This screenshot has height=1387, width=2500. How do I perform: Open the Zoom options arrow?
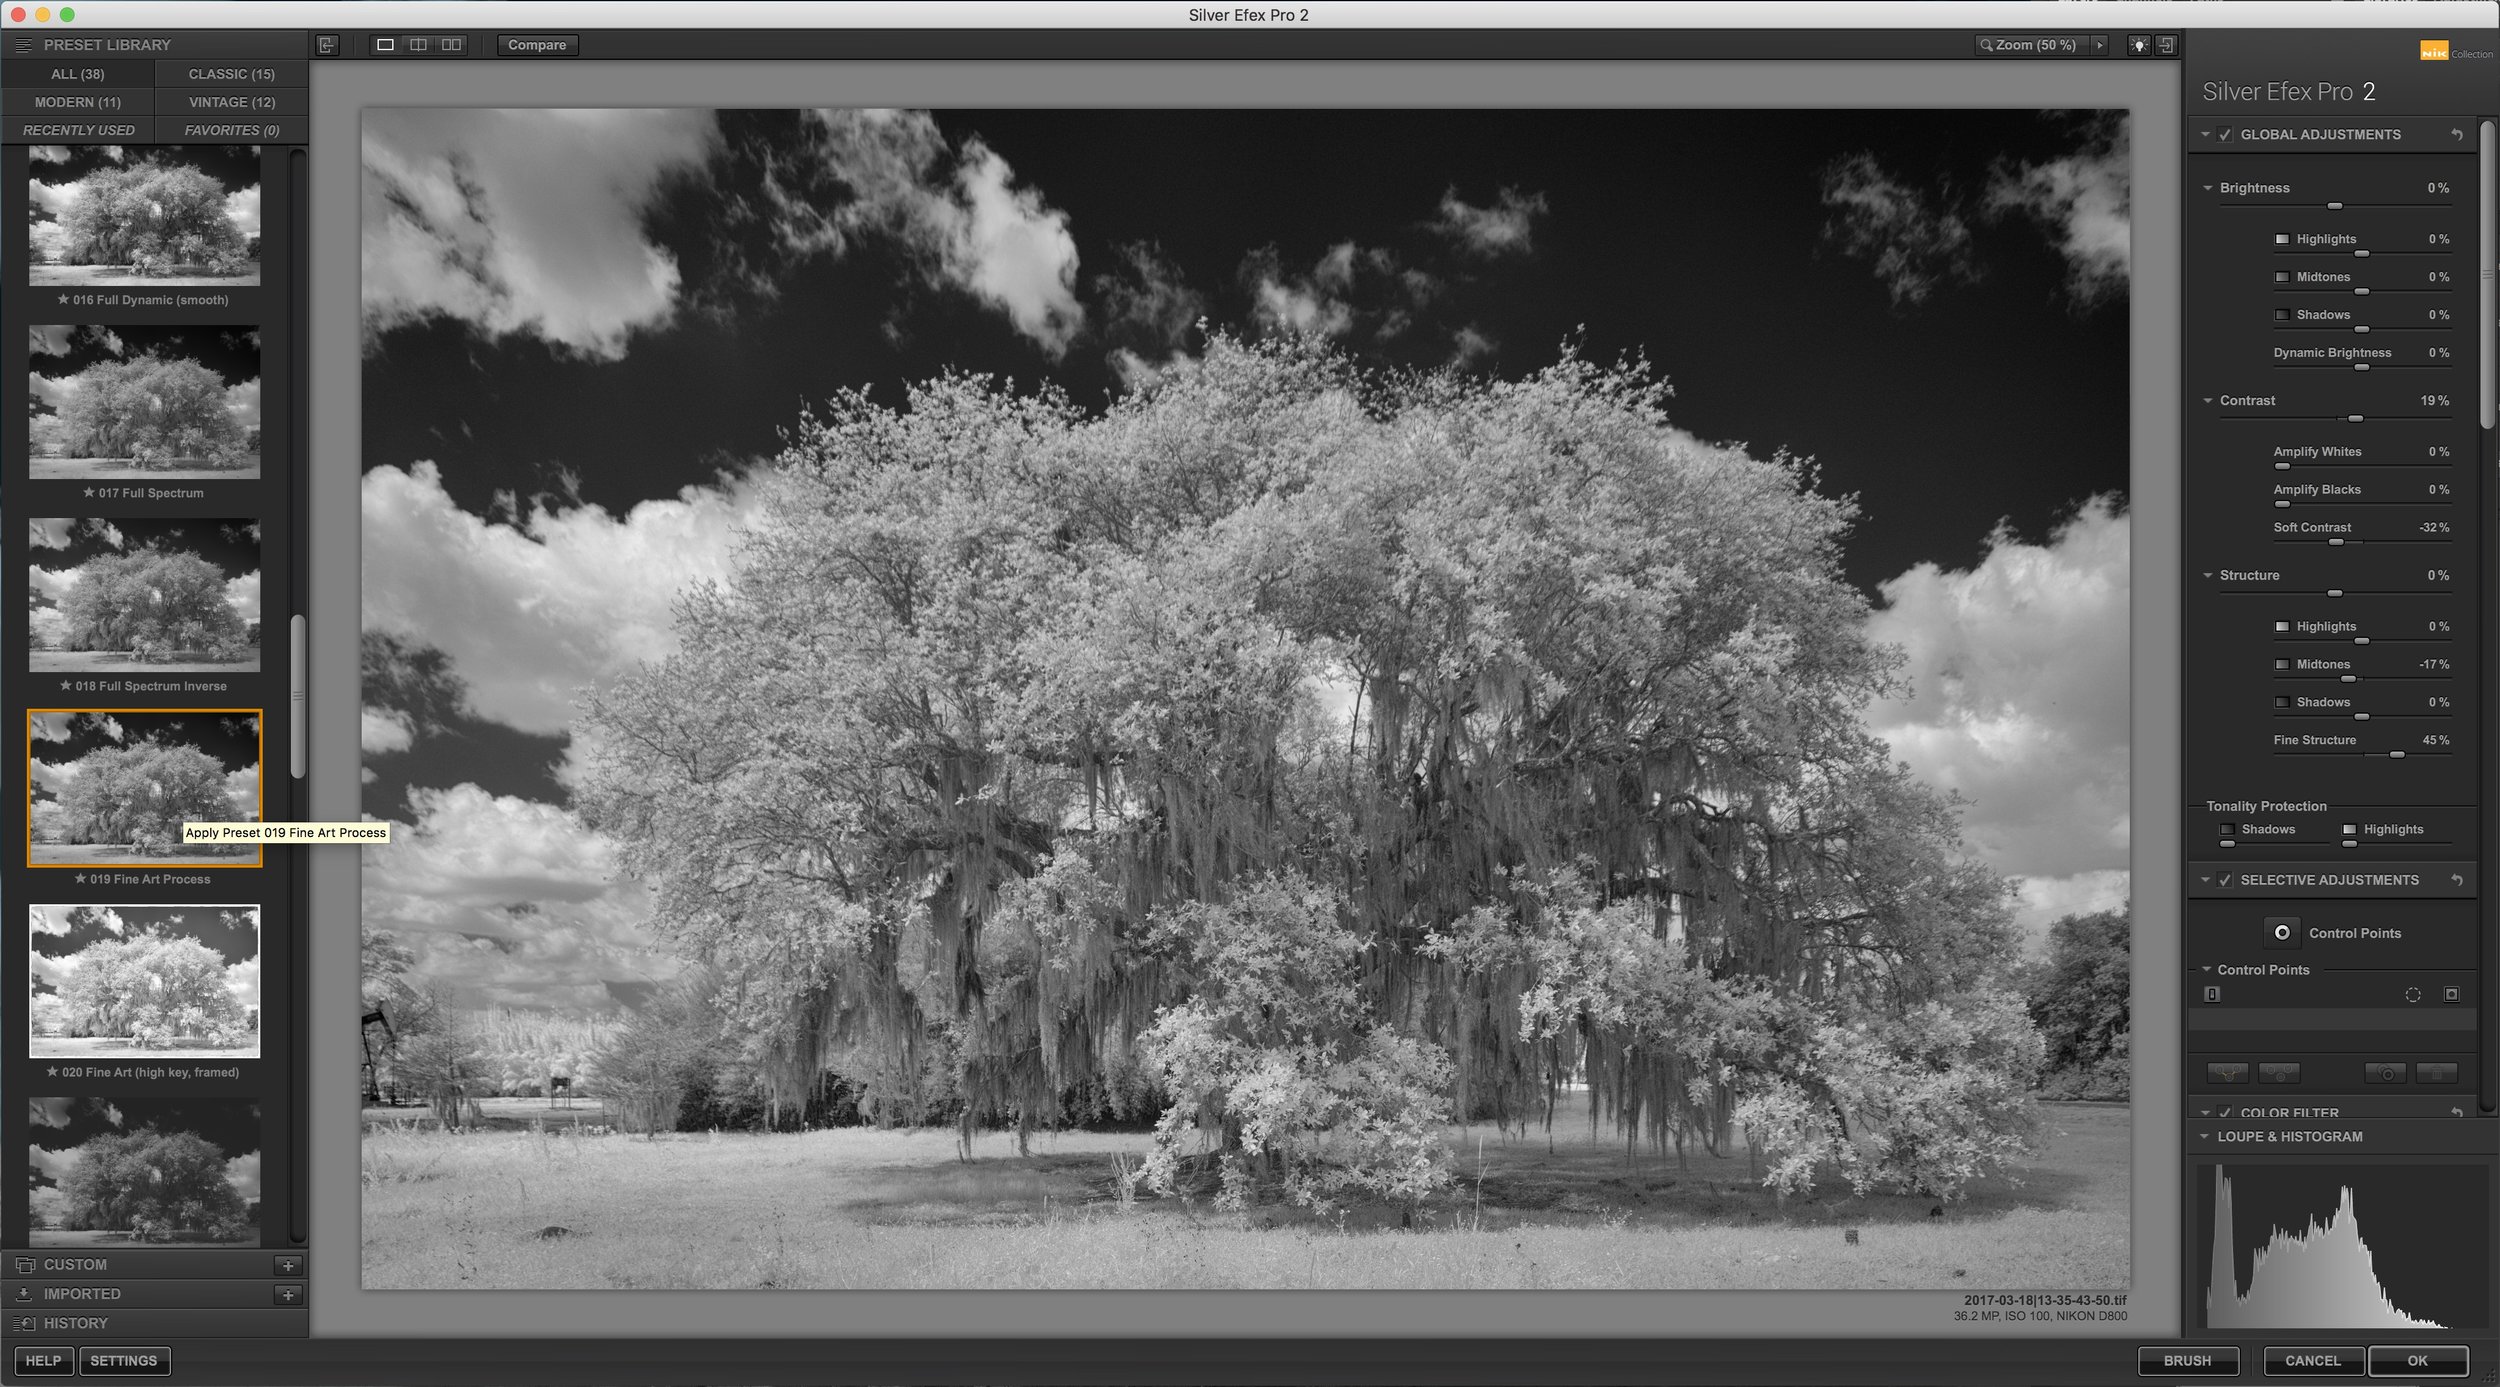click(2099, 45)
